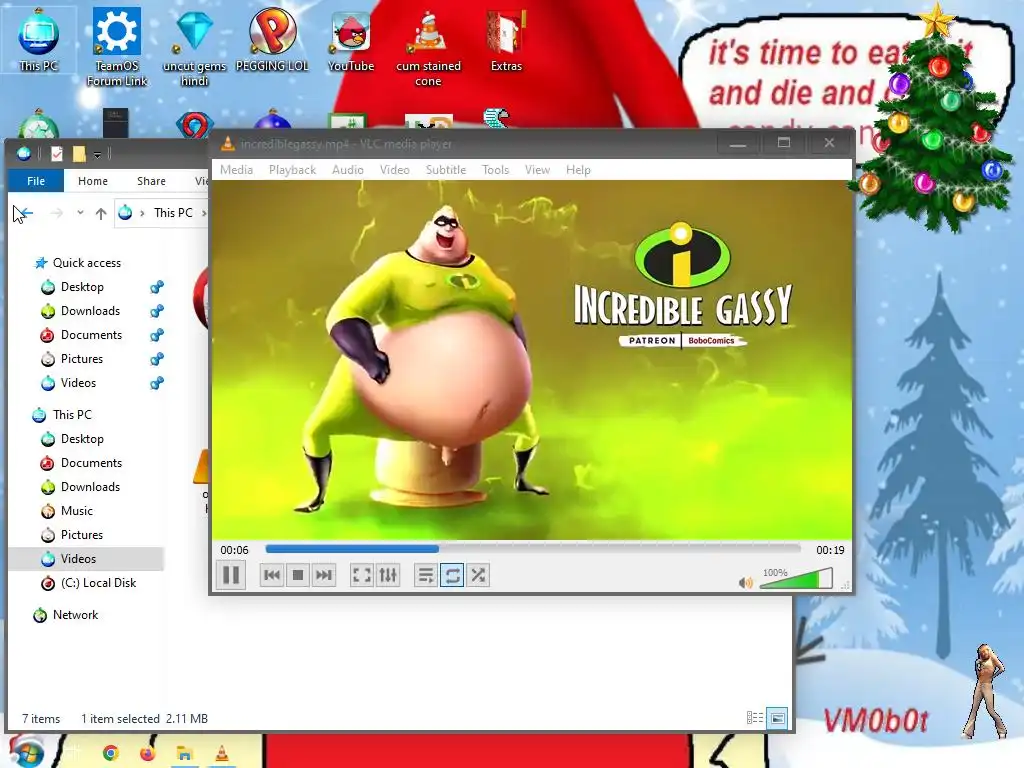Switch to Share ribbon tab

pos(151,181)
